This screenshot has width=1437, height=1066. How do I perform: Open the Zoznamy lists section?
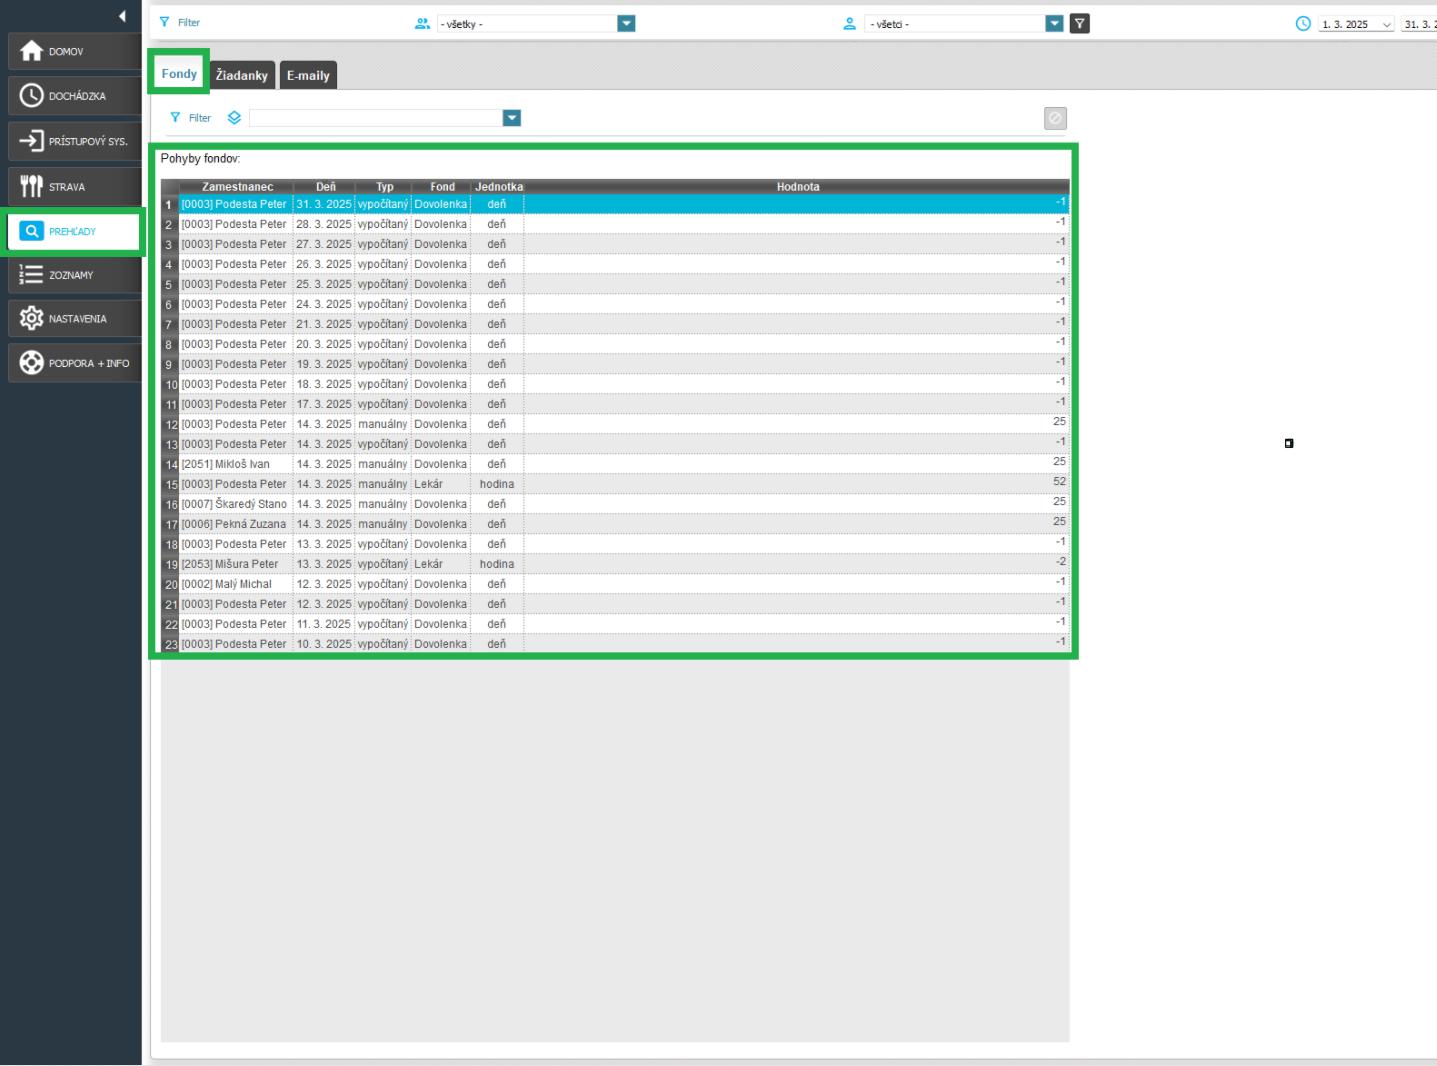point(74,275)
